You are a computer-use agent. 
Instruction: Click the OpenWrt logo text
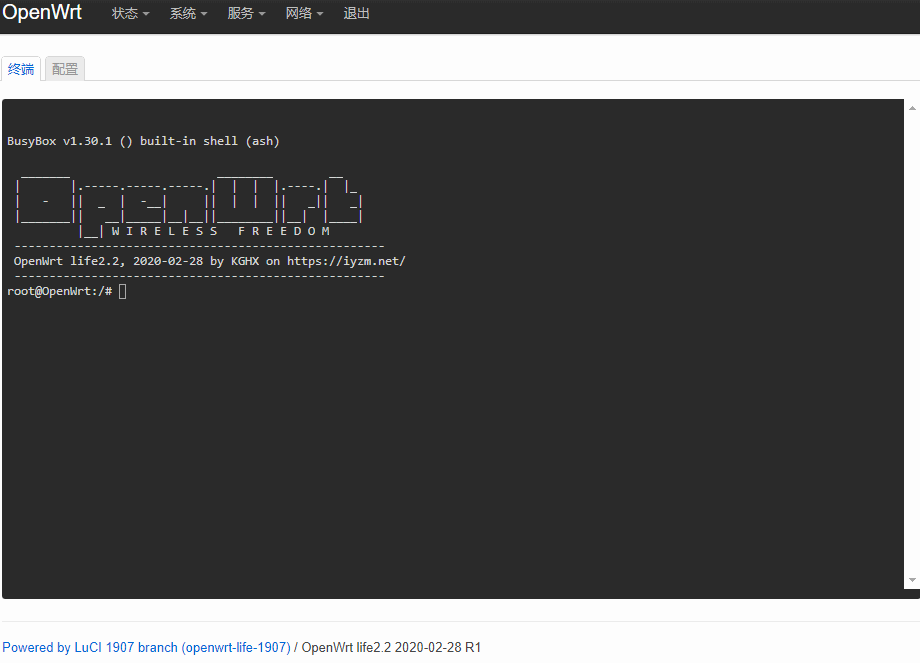[x=41, y=13]
